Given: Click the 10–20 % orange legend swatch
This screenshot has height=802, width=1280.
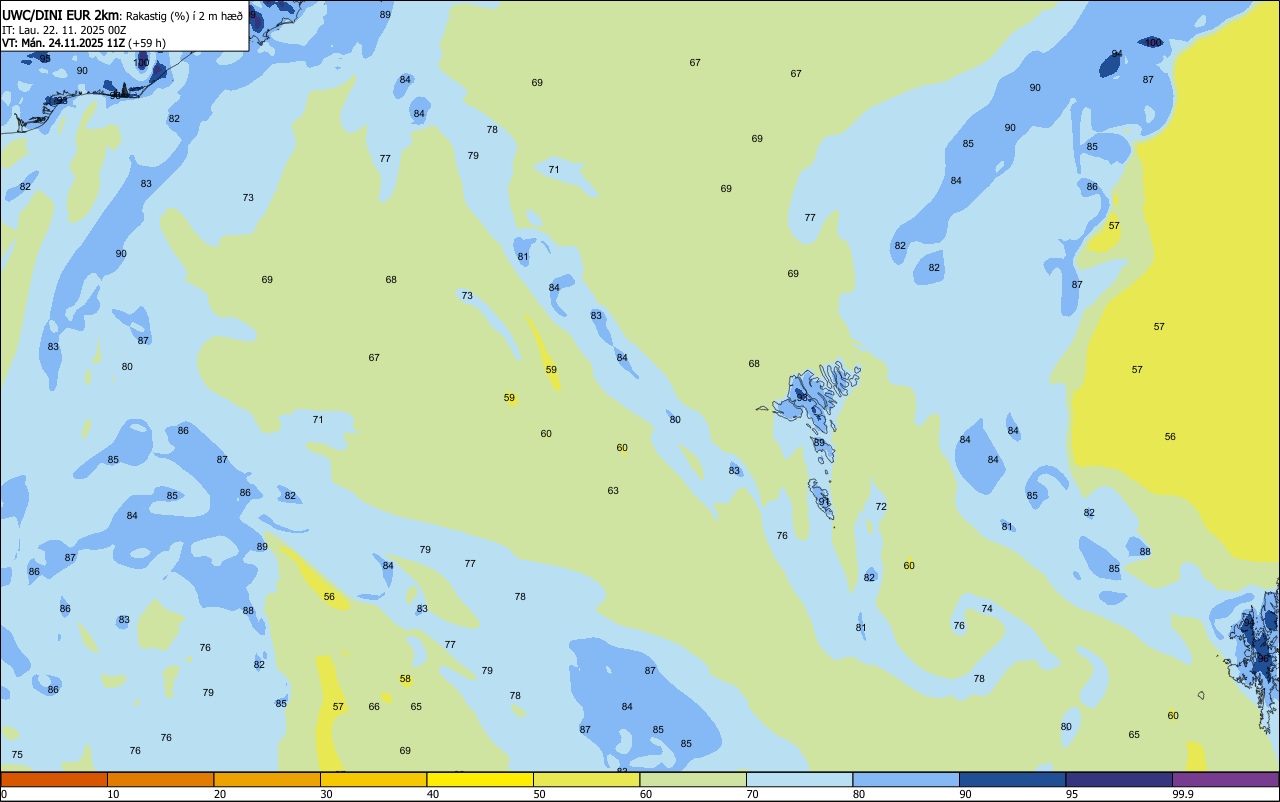Looking at the screenshot, I should [160, 779].
